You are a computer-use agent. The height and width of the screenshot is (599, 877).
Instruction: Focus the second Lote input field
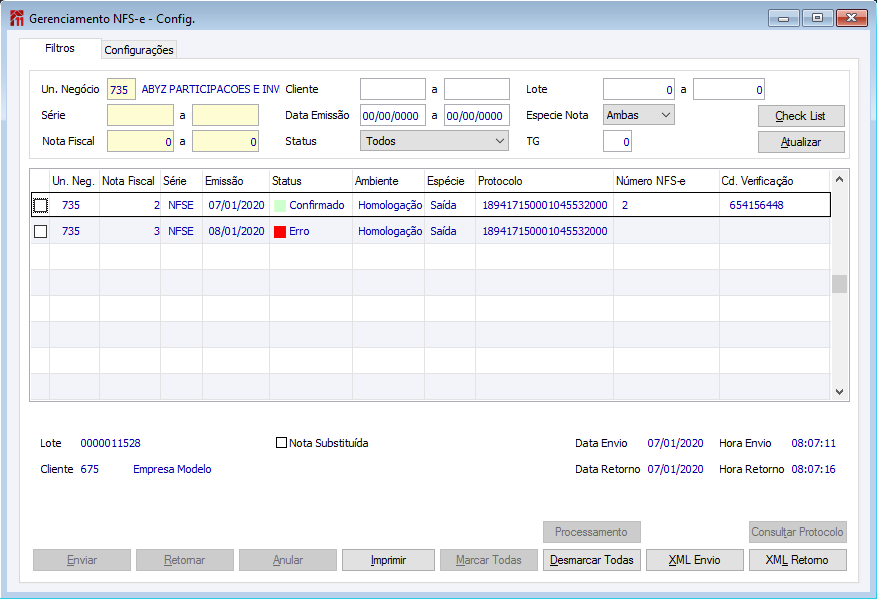point(729,89)
